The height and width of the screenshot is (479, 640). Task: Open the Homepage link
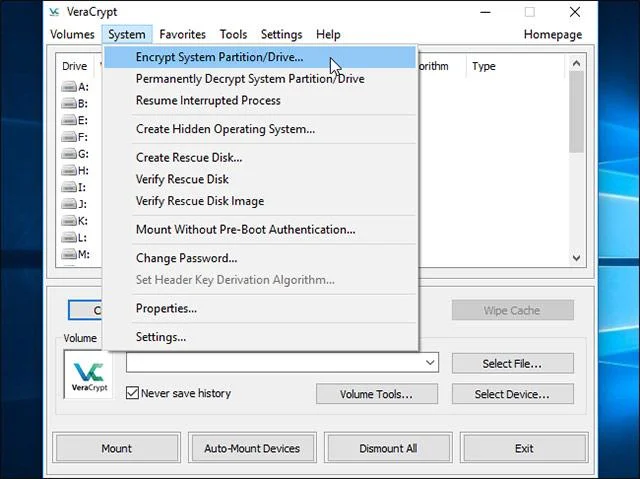click(x=553, y=34)
